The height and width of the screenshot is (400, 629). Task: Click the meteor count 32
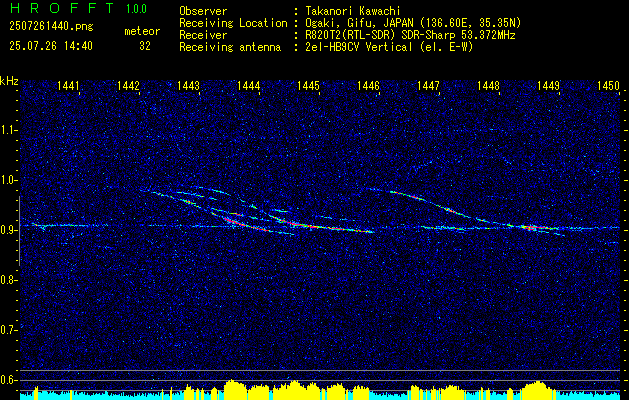145,46
